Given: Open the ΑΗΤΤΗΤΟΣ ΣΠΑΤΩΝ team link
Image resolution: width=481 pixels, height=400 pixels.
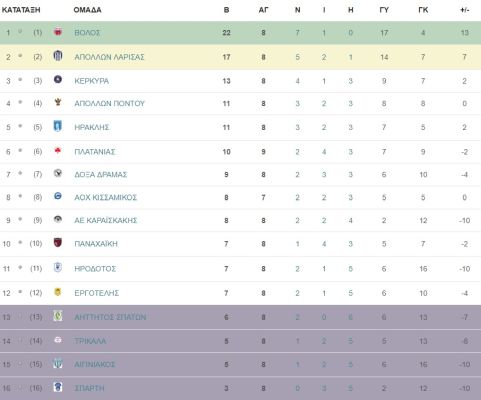Looking at the screenshot, I should (x=110, y=317).
